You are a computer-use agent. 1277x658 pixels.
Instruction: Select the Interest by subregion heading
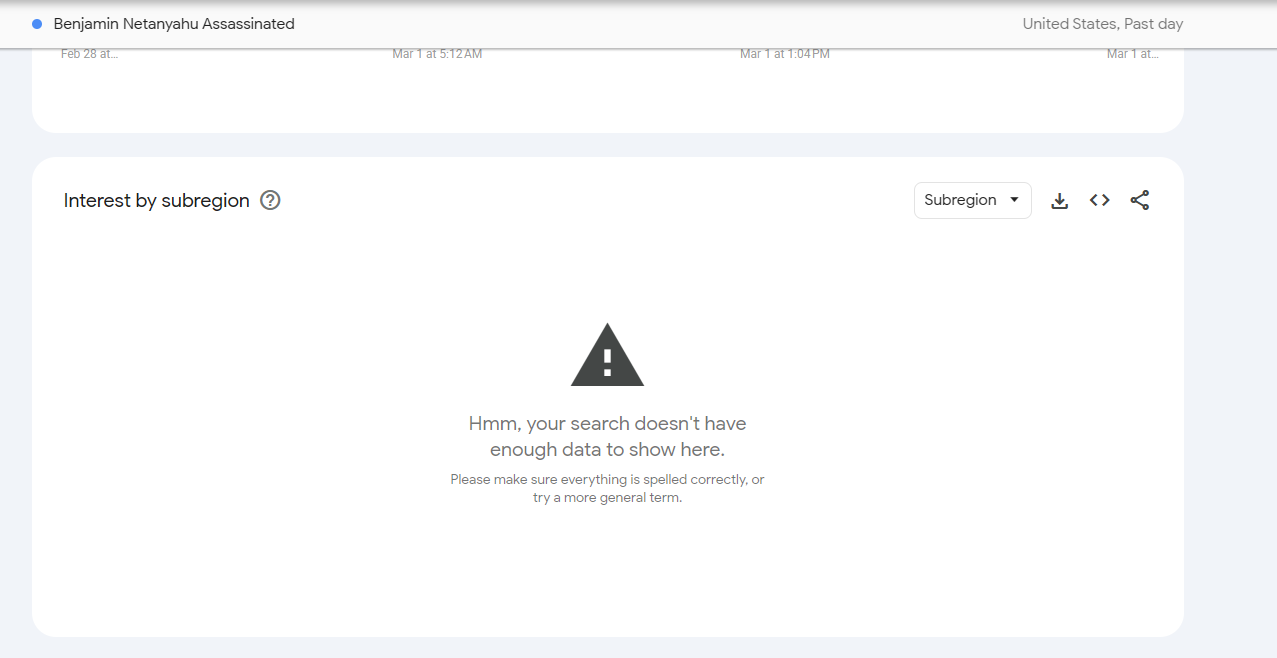(157, 200)
